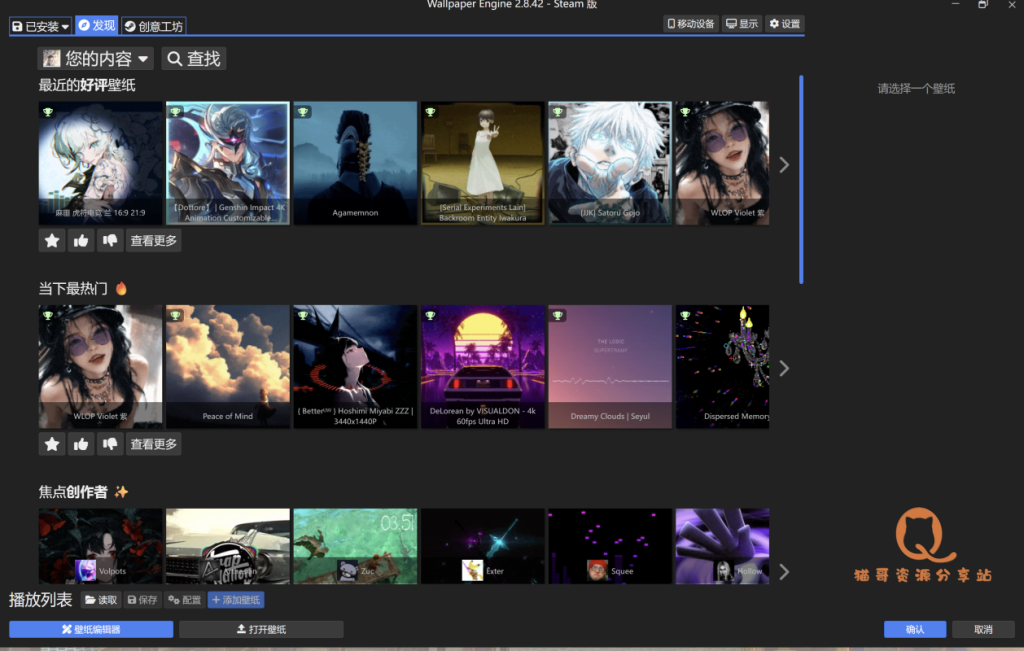Select the DeLorean by VISUALDON wallpaper
Screen dimensions: 1024x651
pos(483,367)
